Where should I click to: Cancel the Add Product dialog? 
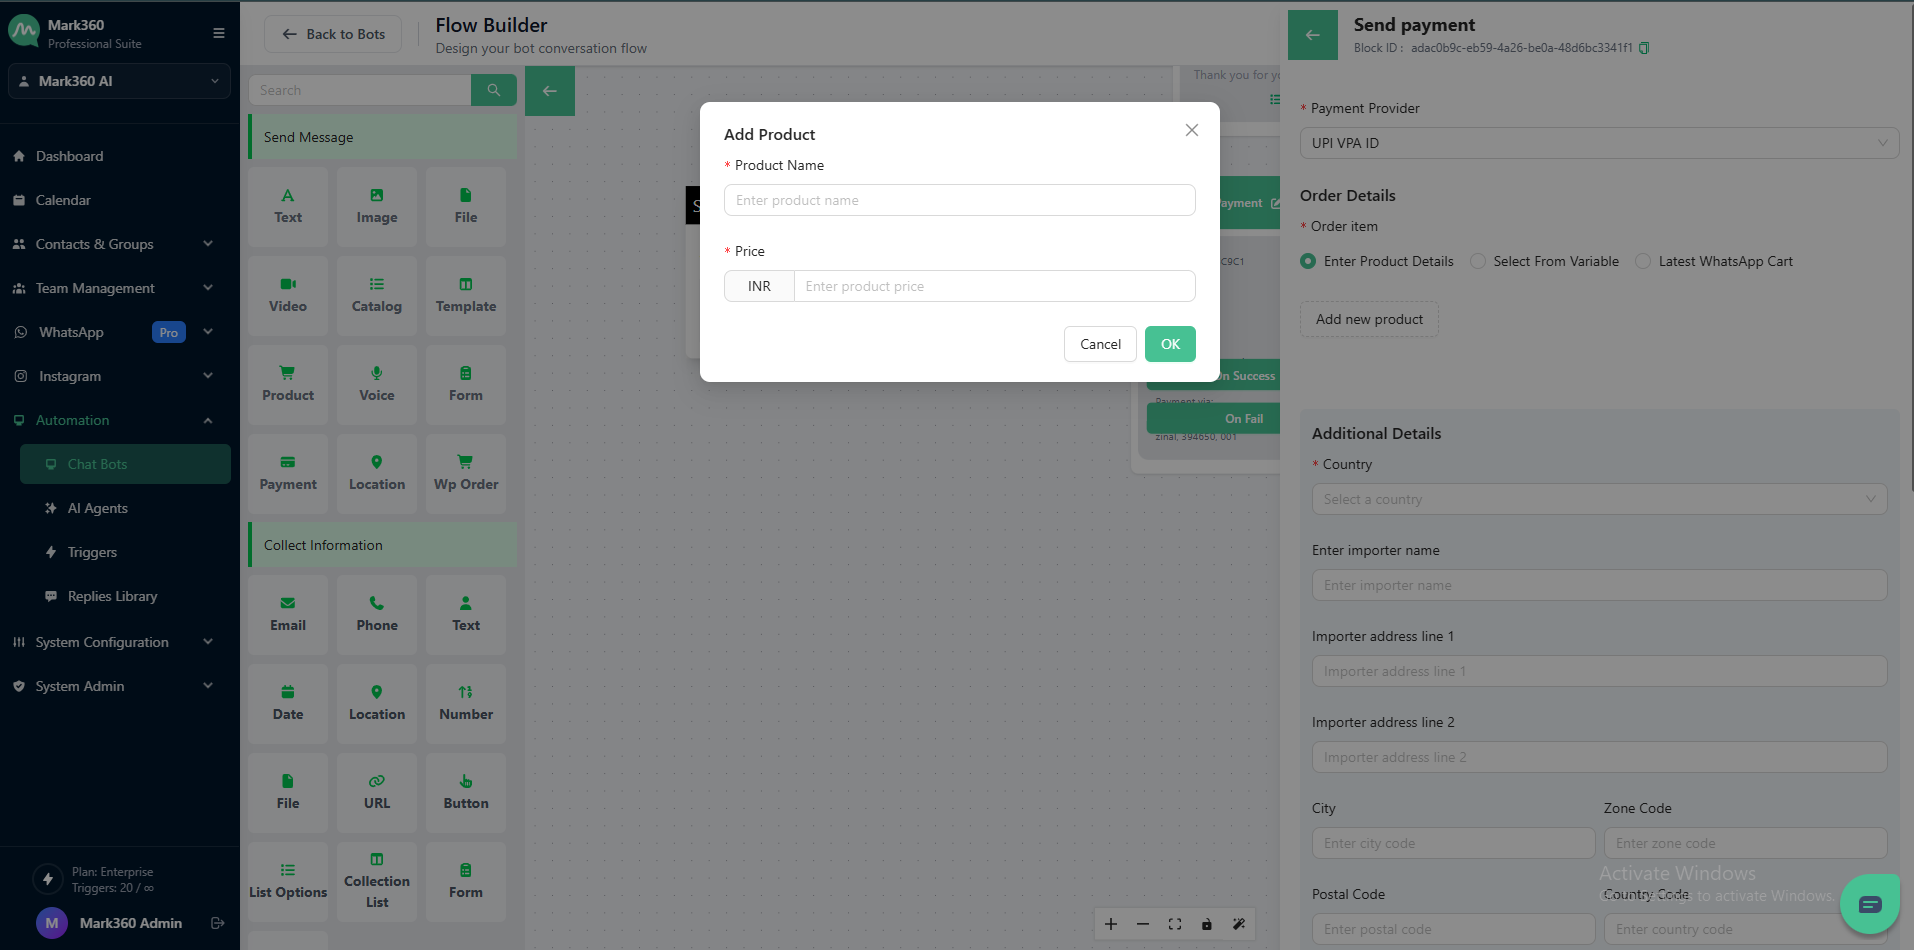click(1100, 344)
